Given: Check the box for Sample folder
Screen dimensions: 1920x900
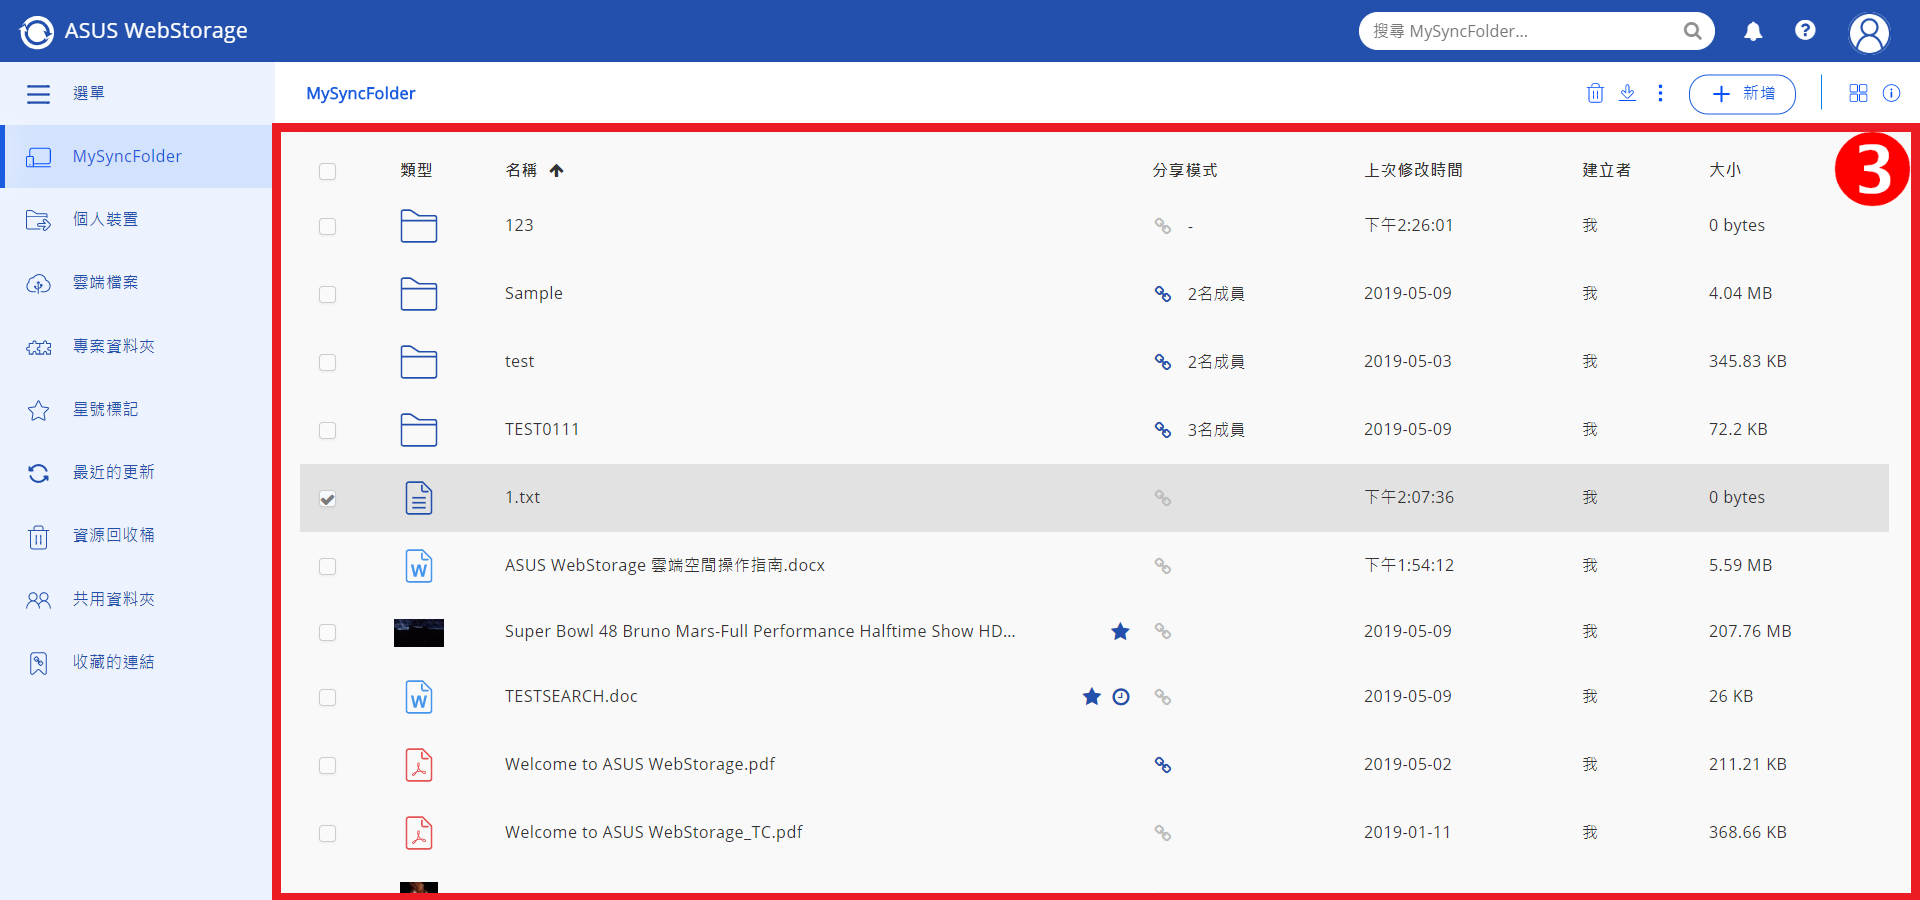Looking at the screenshot, I should [x=327, y=295].
